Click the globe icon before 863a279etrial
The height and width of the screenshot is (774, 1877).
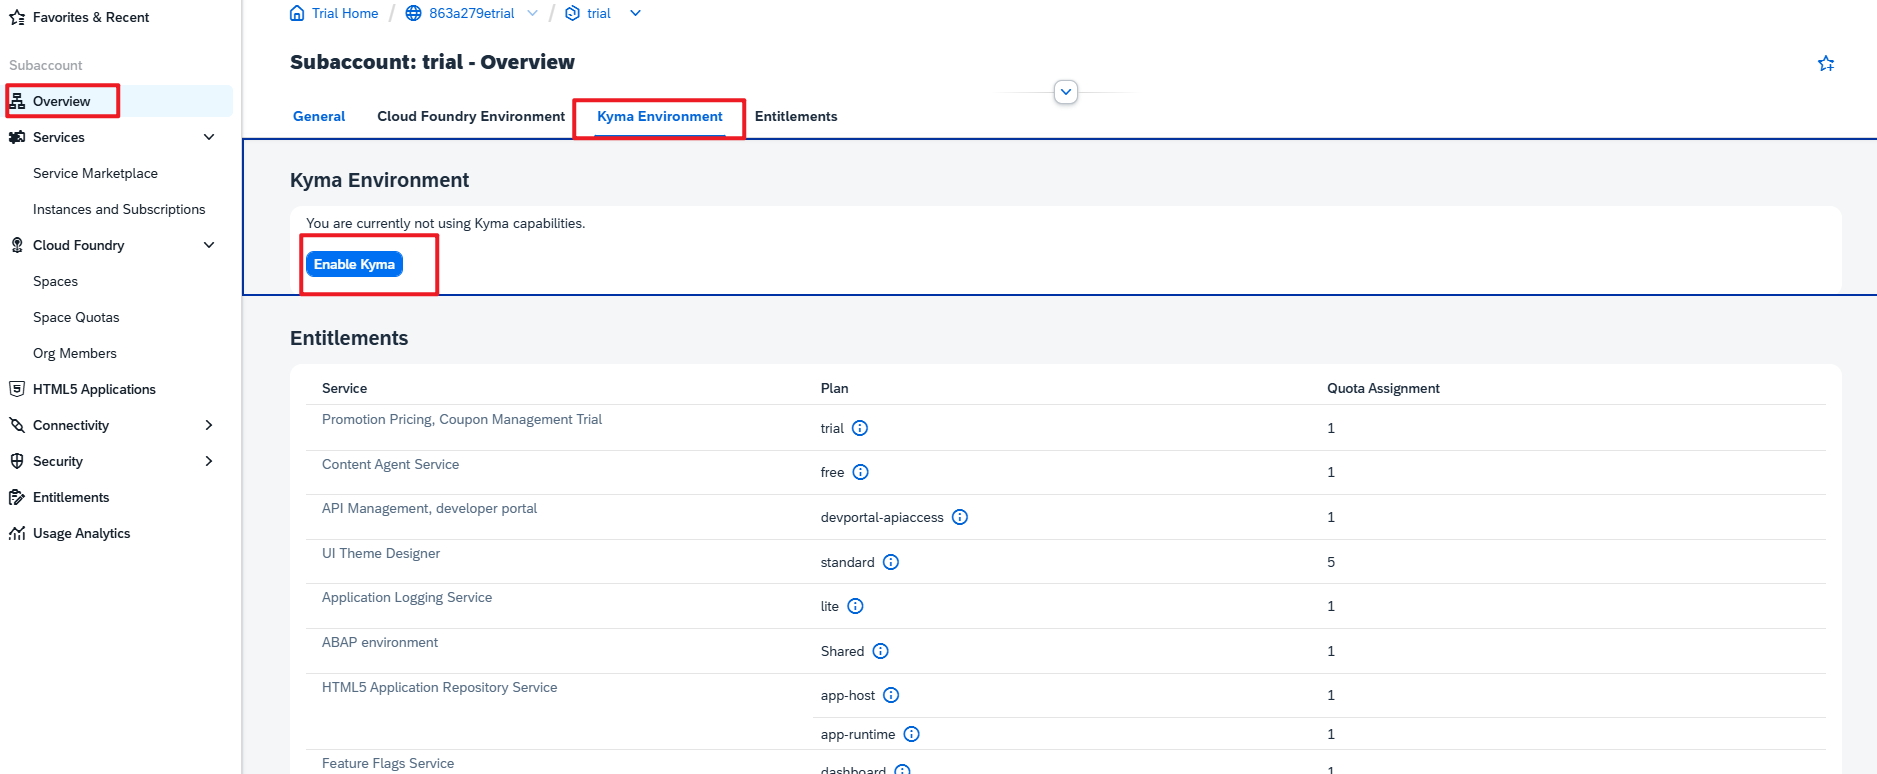[413, 13]
